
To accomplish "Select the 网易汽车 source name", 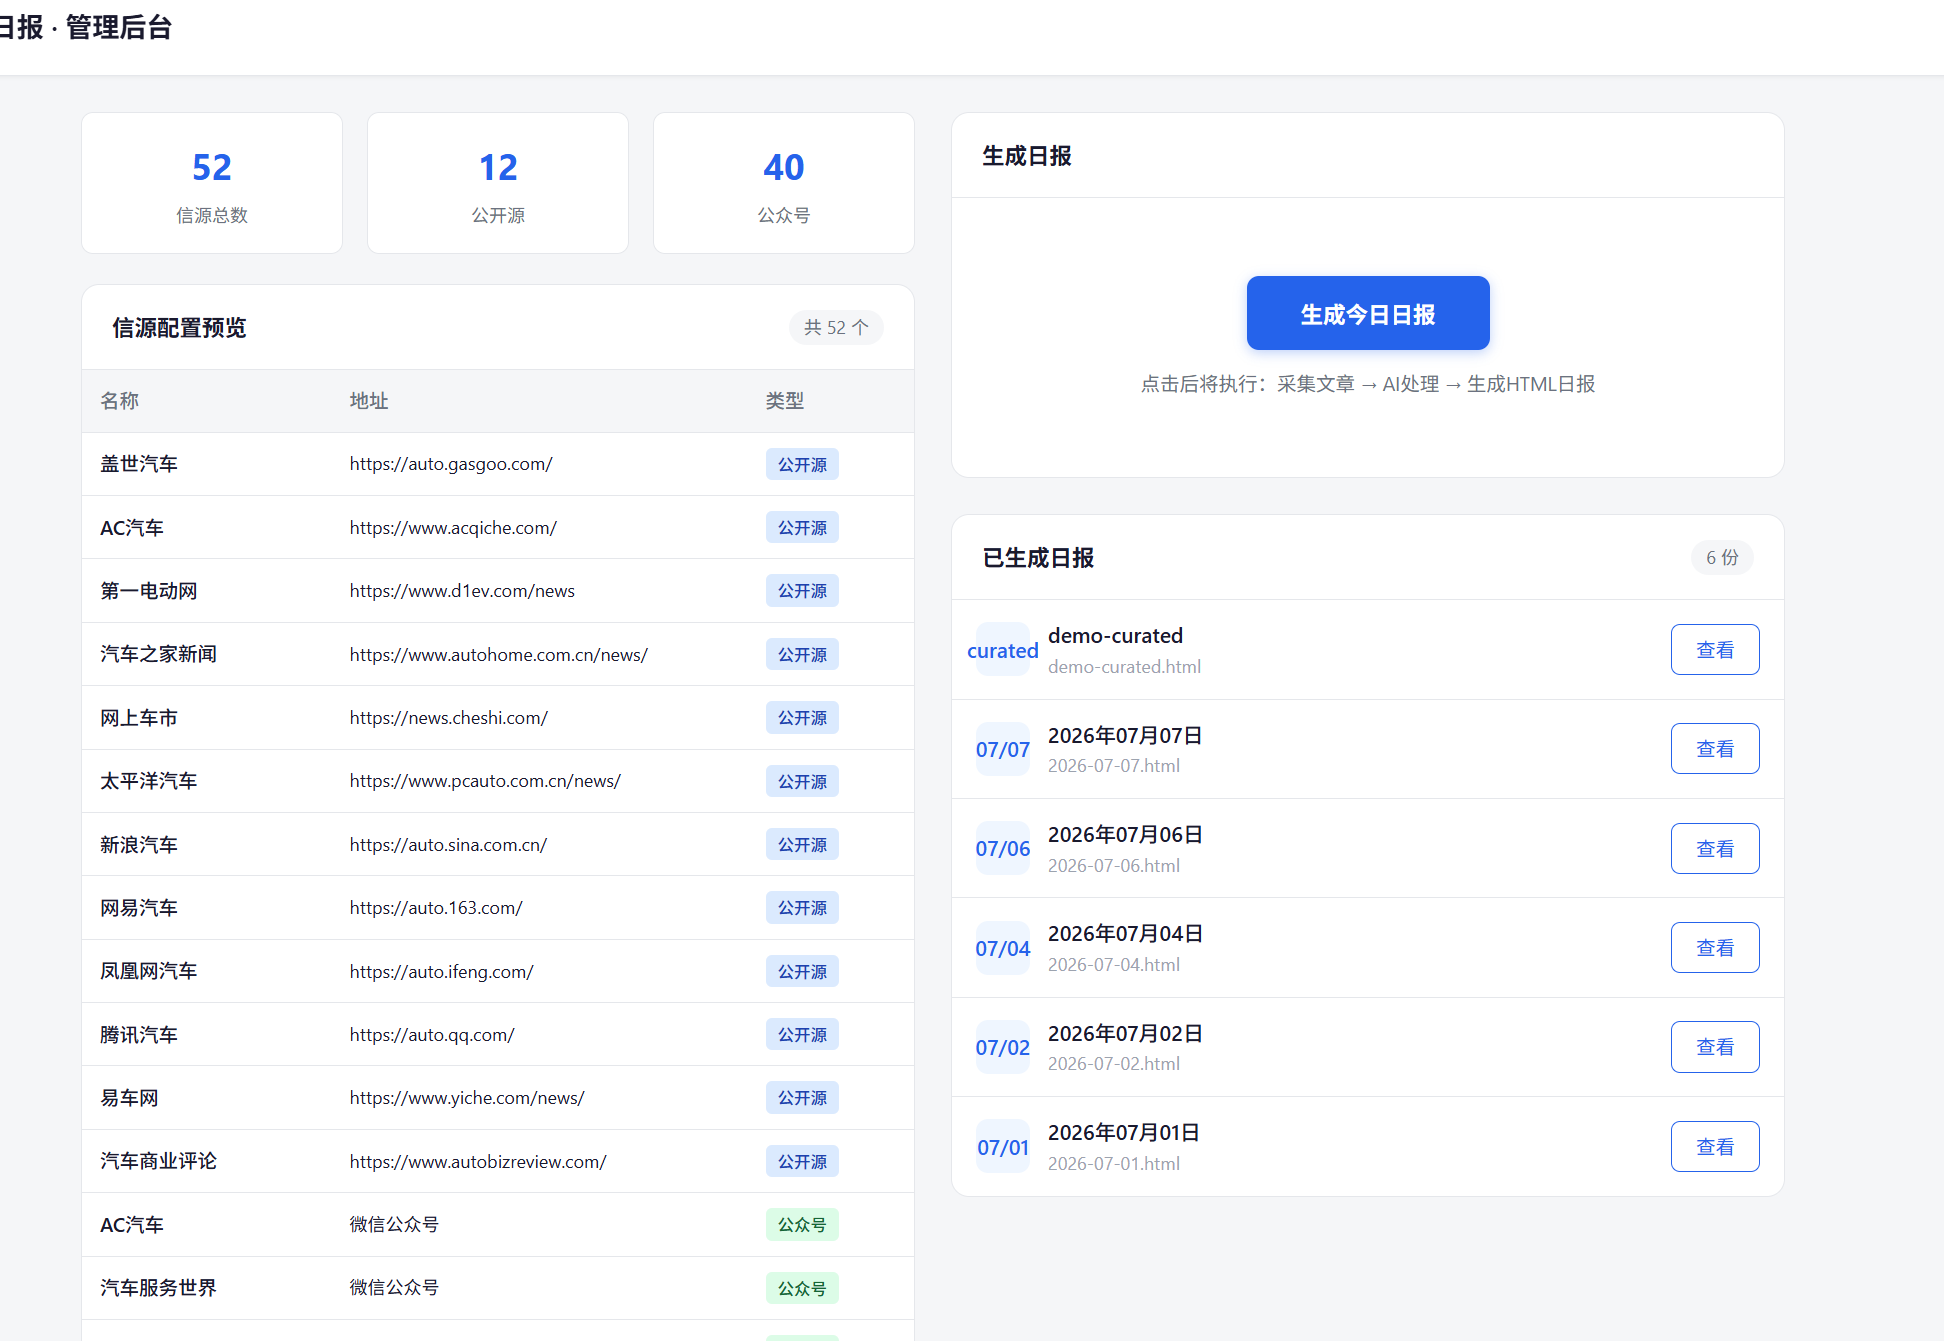I will (x=139, y=908).
